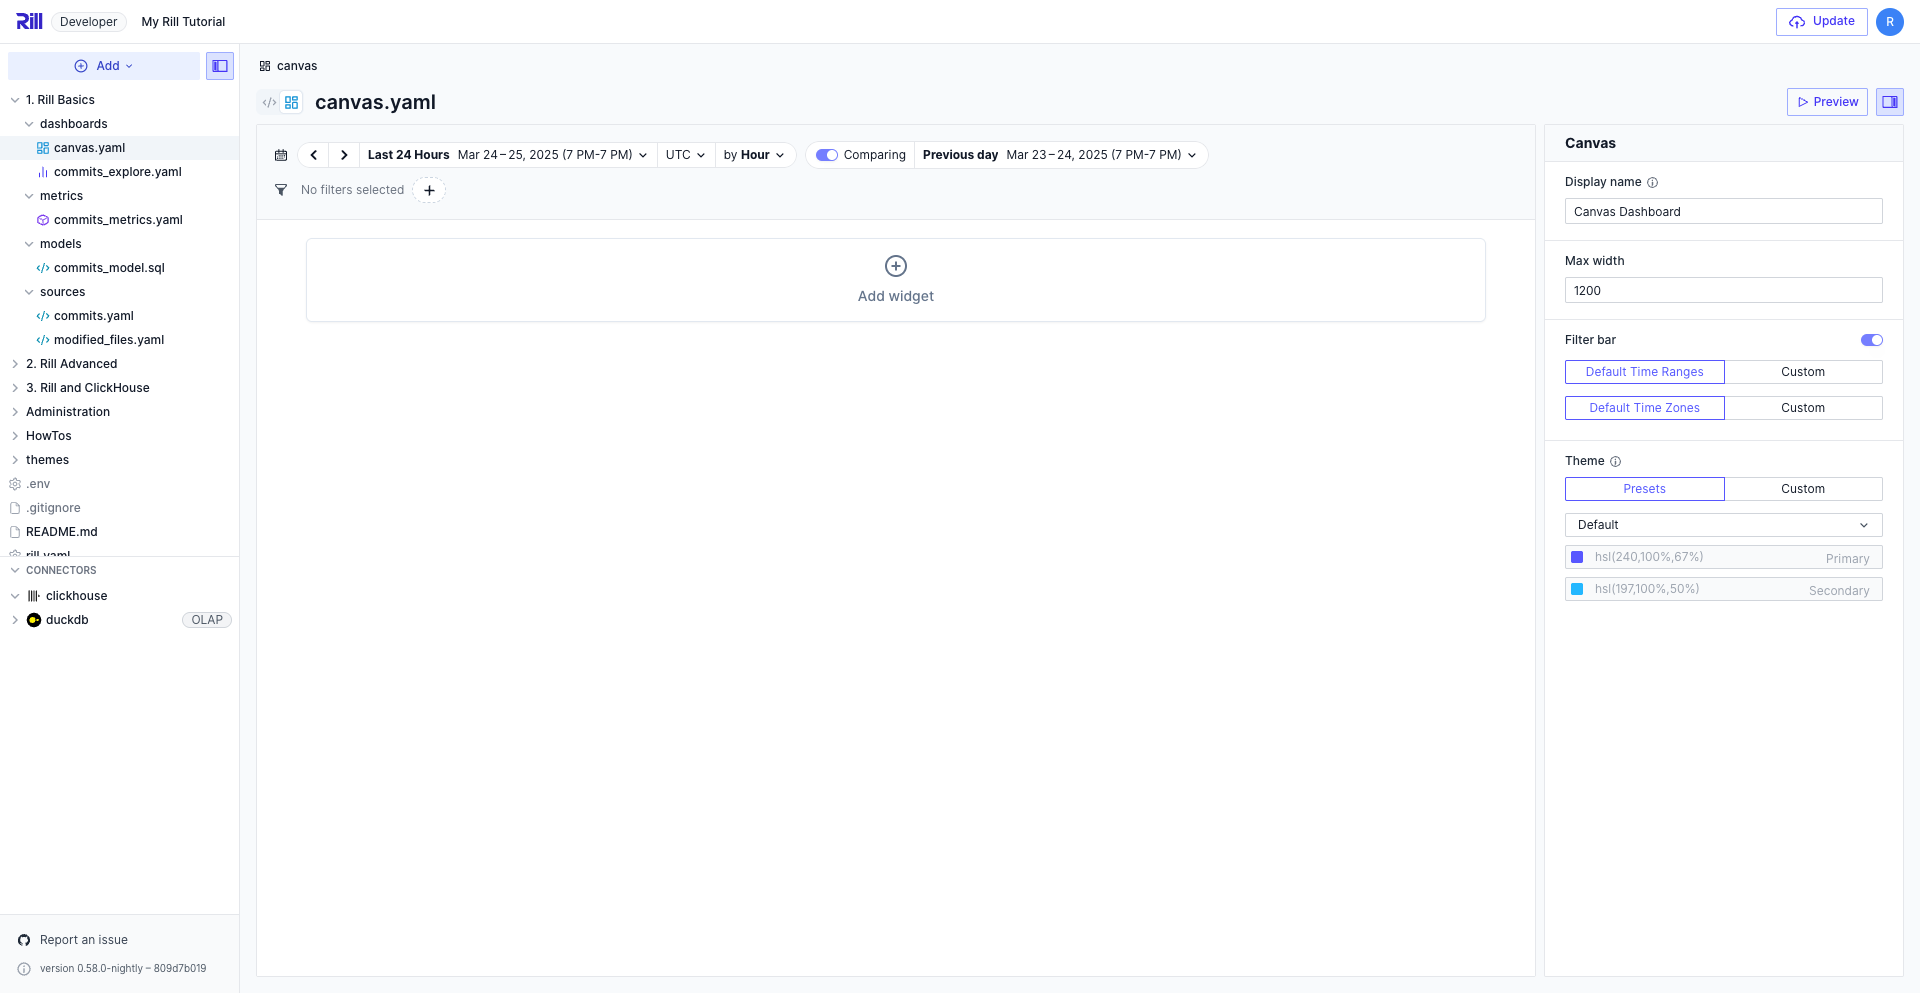Click the Add widget plus icon
The width and height of the screenshot is (1920, 993).
click(x=895, y=266)
